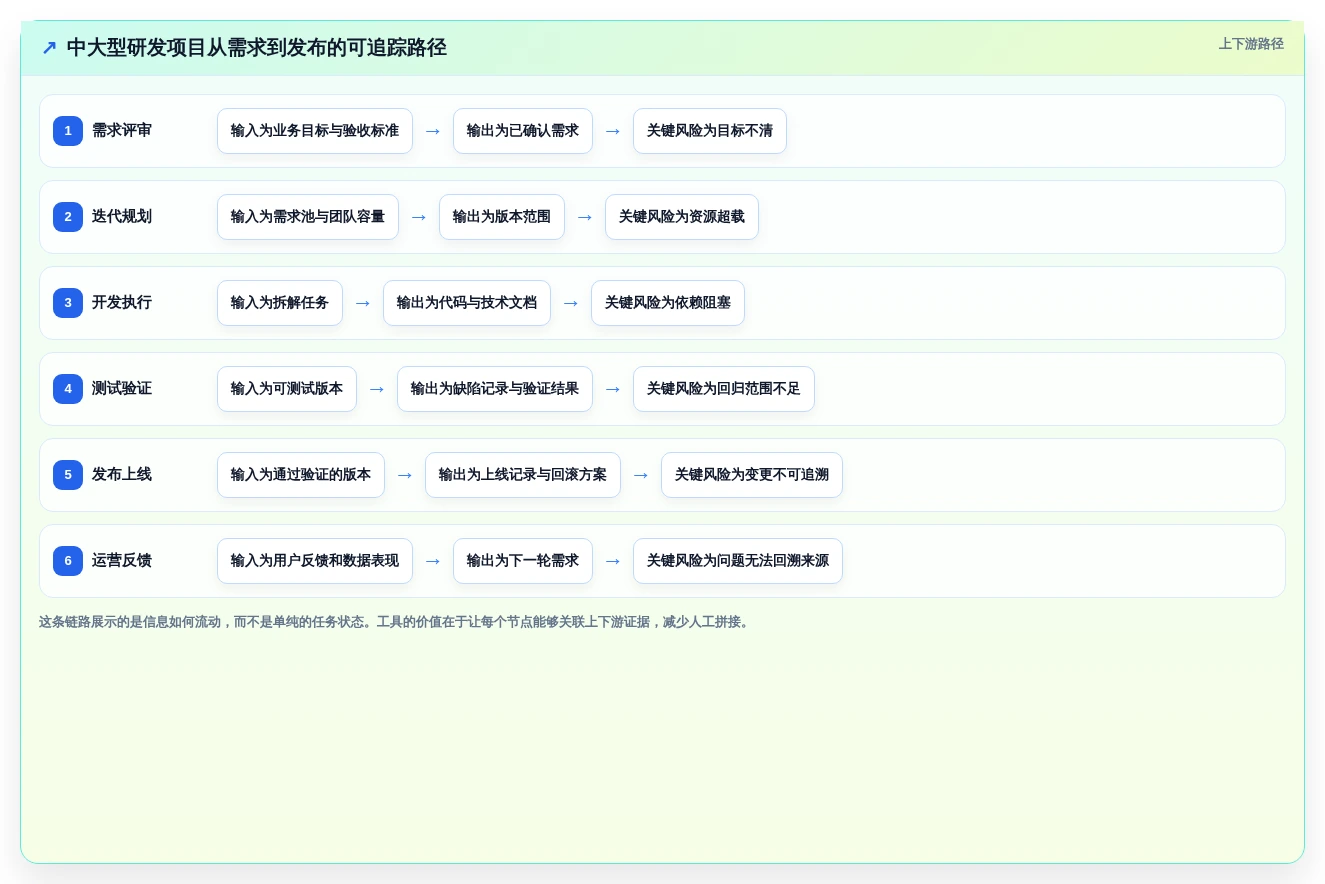Click the chip 关键风险为问题无法回溯来源
The image size is (1325, 884).
click(738, 561)
